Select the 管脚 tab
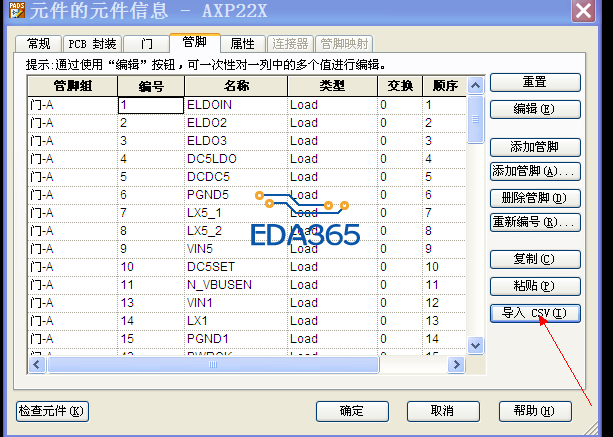This screenshot has height=437, width=613. pos(195,42)
